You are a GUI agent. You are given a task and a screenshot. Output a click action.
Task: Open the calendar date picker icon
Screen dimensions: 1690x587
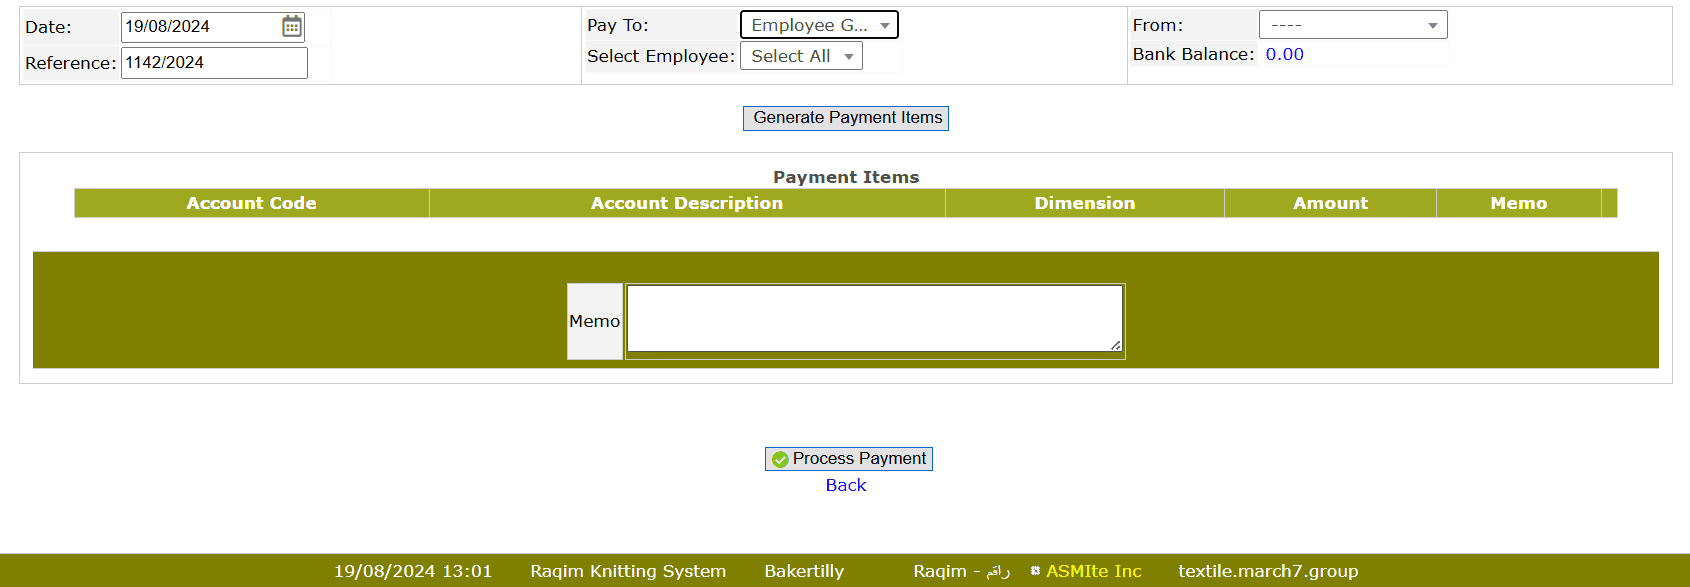[x=291, y=27]
